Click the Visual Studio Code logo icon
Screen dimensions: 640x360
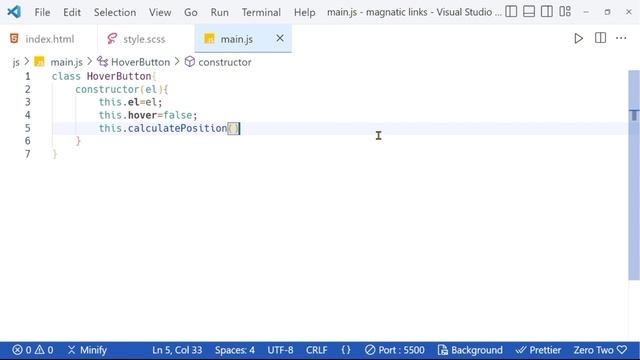[x=14, y=12]
